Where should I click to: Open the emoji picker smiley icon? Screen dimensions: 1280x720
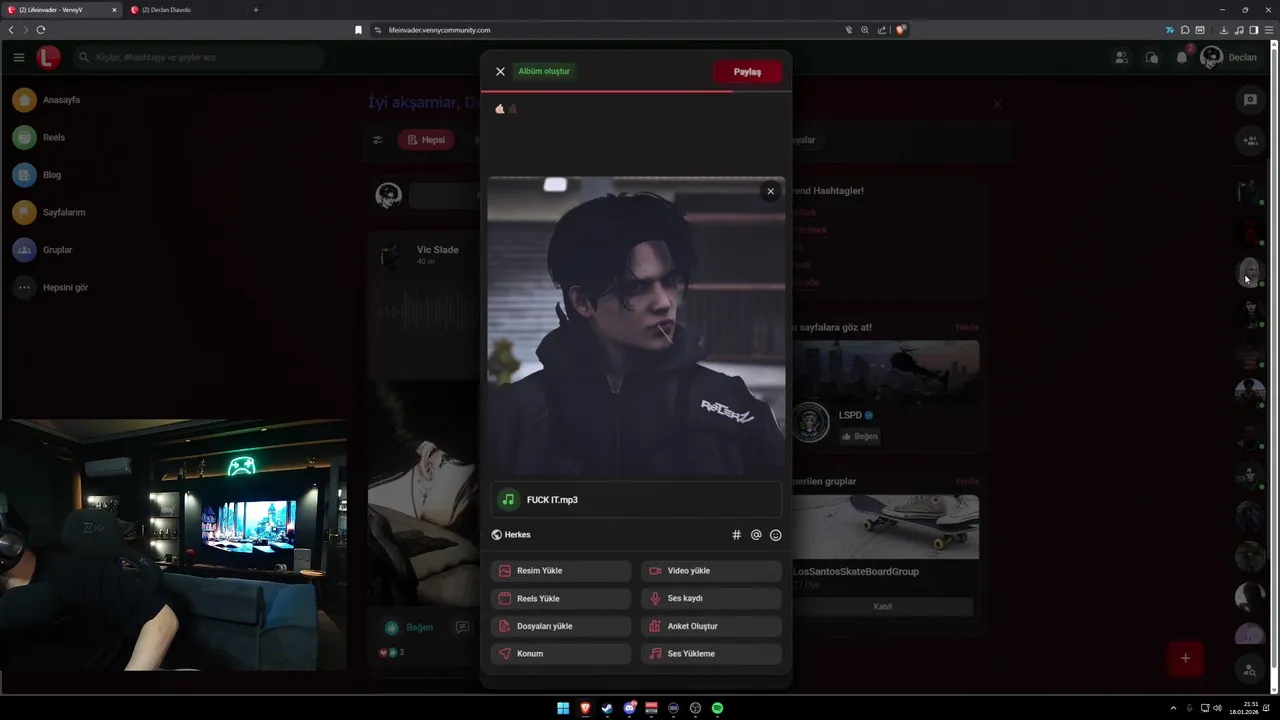point(775,535)
